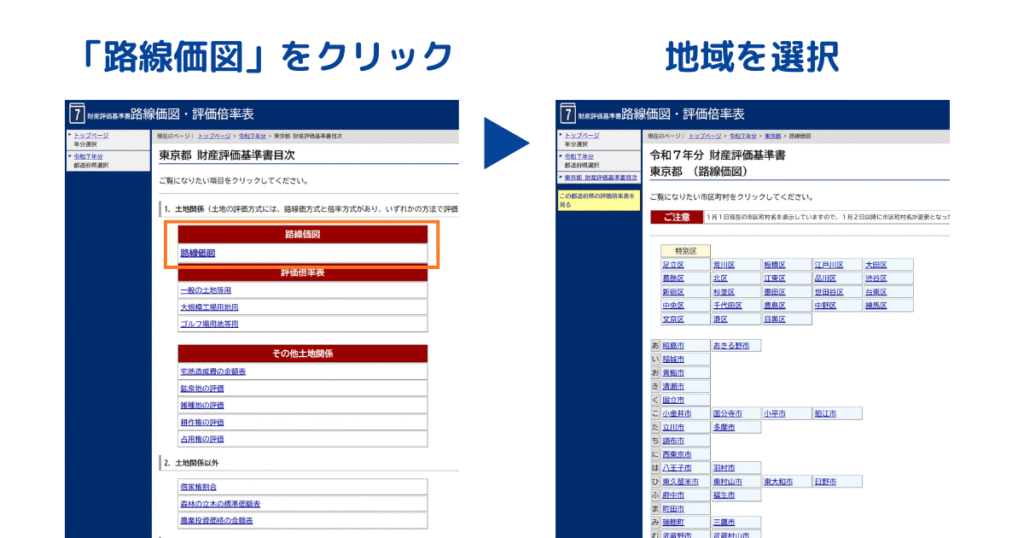Choose 江戸川区 in the ward list

tap(829, 265)
